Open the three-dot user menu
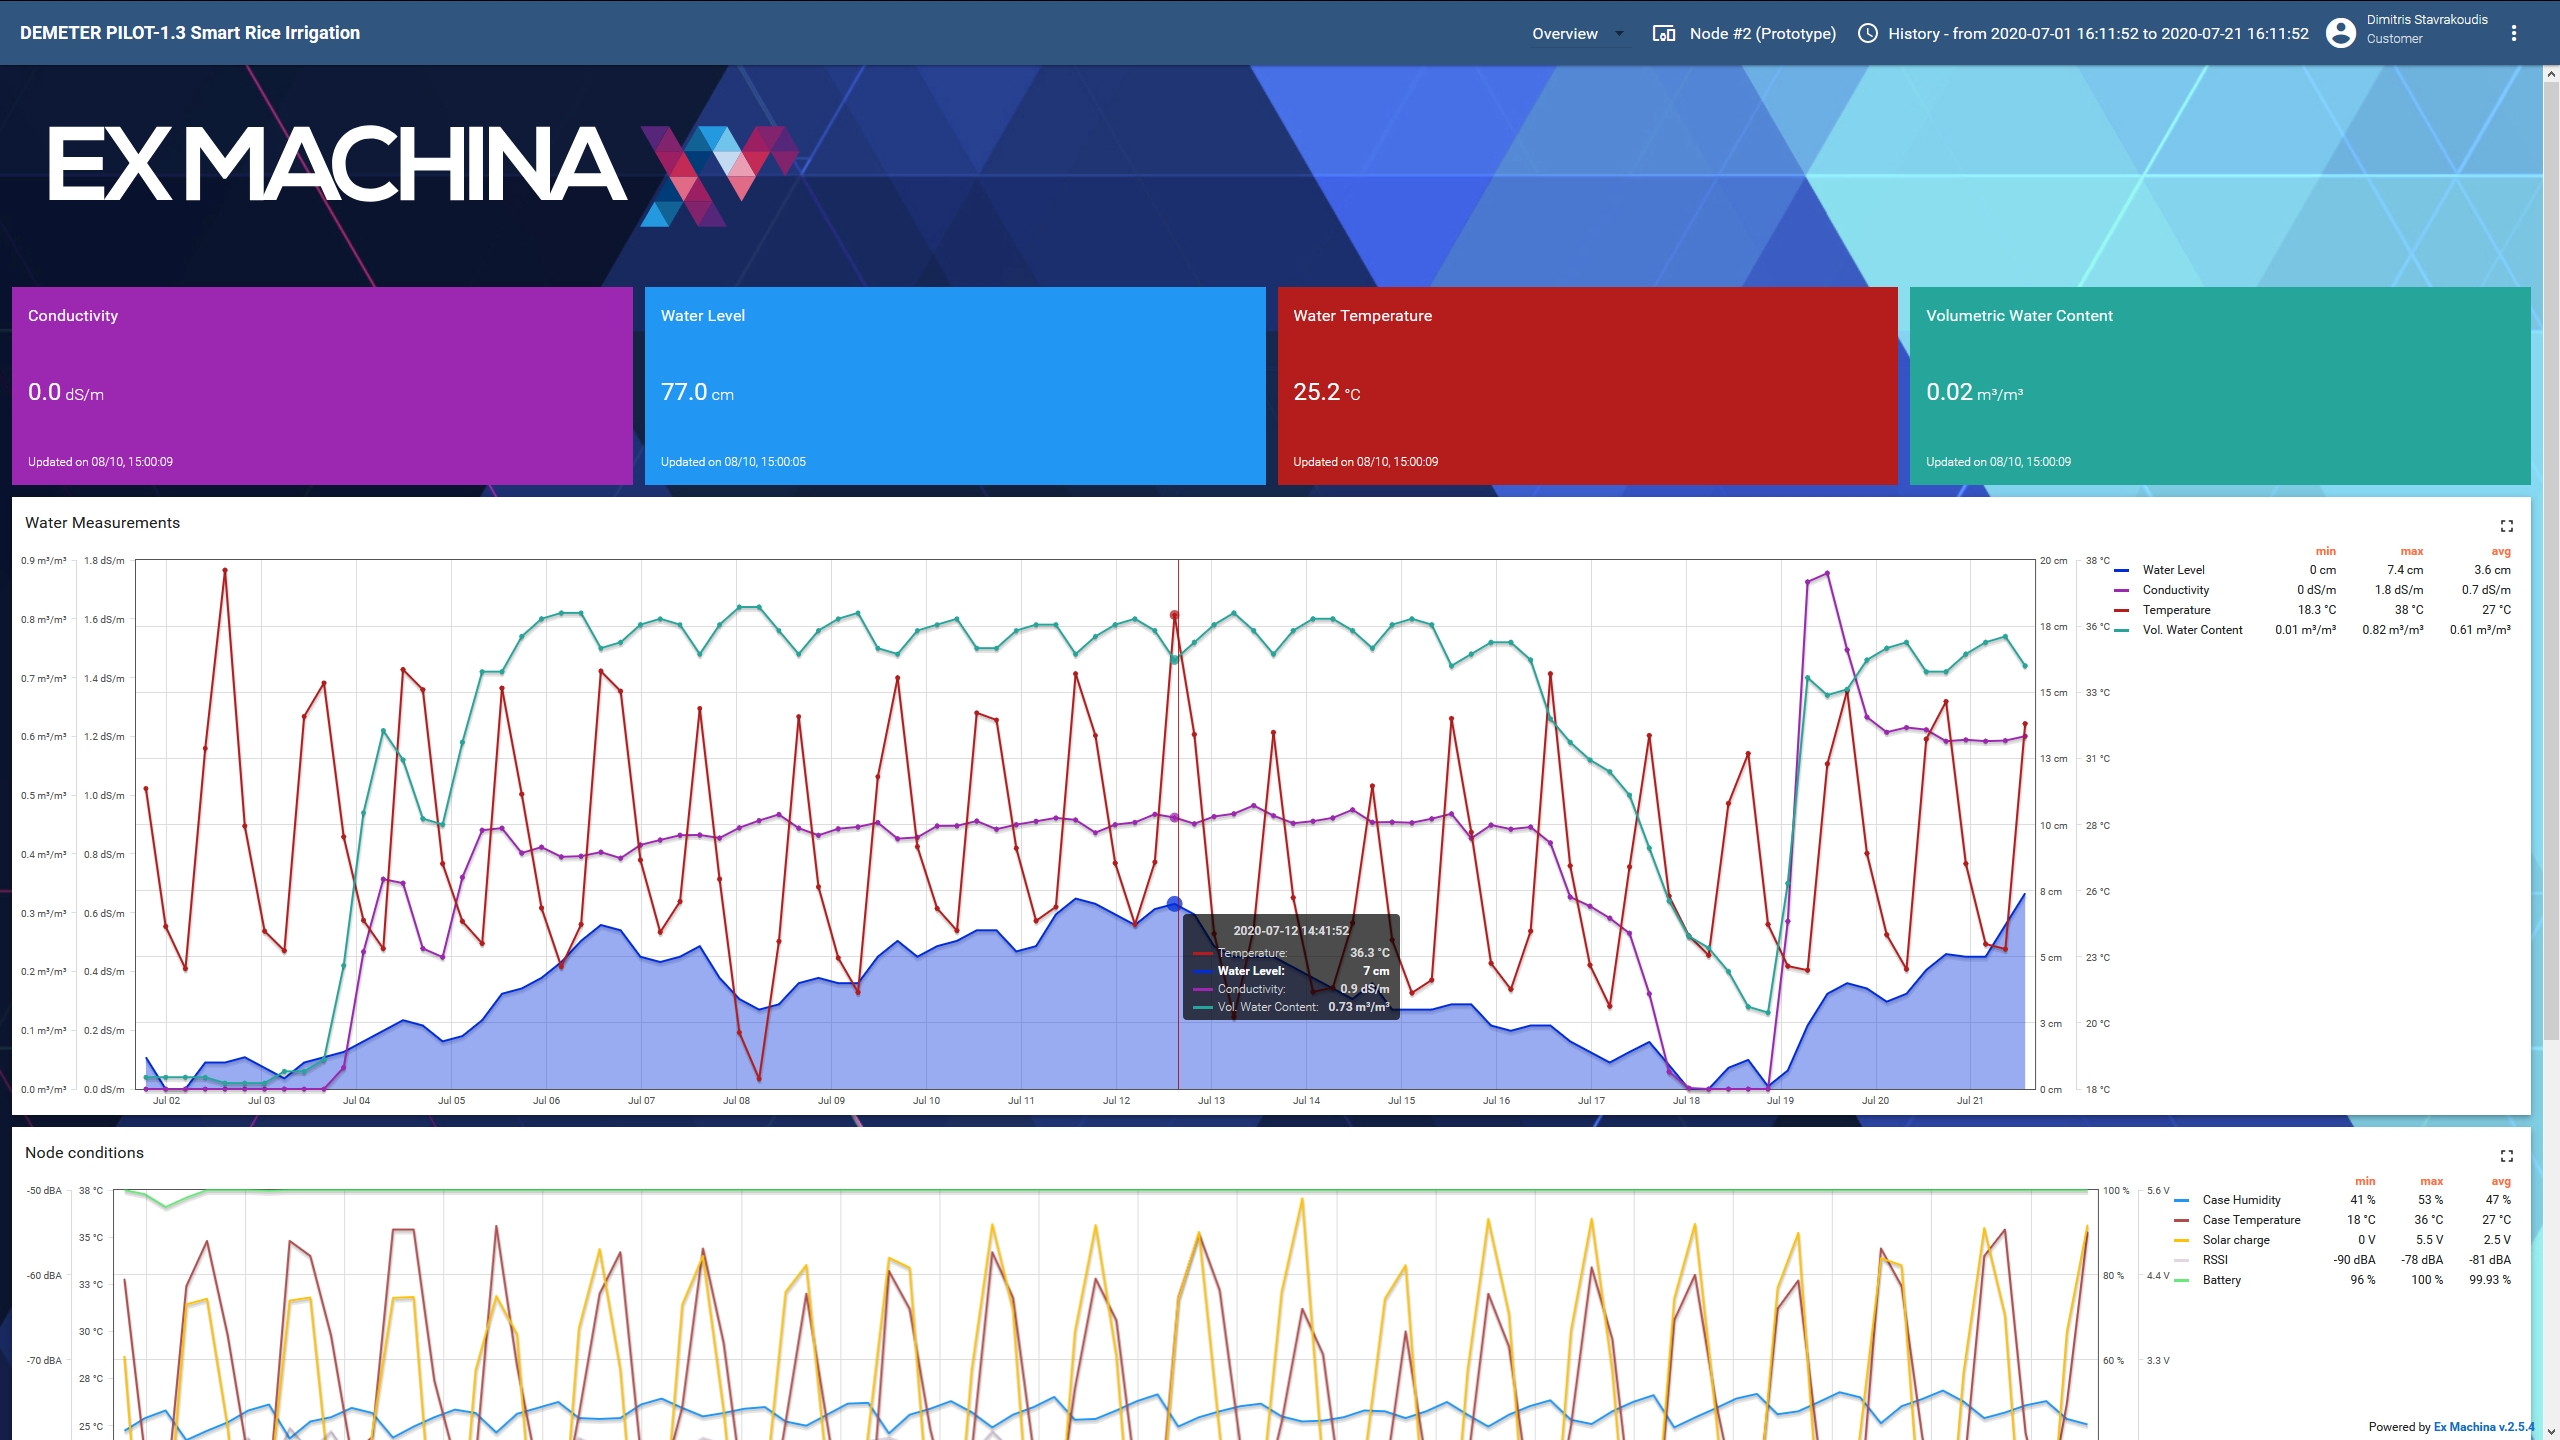This screenshot has width=2560, height=1440. [2513, 33]
